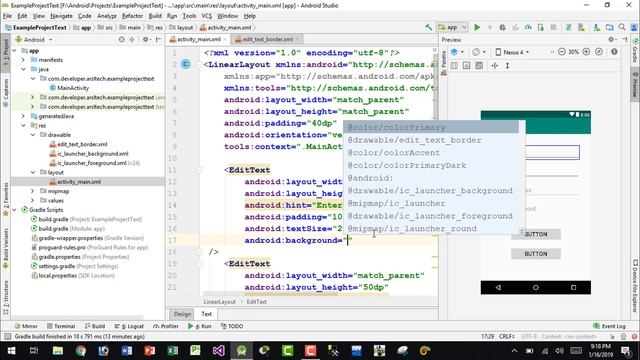Open Visual Studio from the taskbar

click(x=218, y=351)
